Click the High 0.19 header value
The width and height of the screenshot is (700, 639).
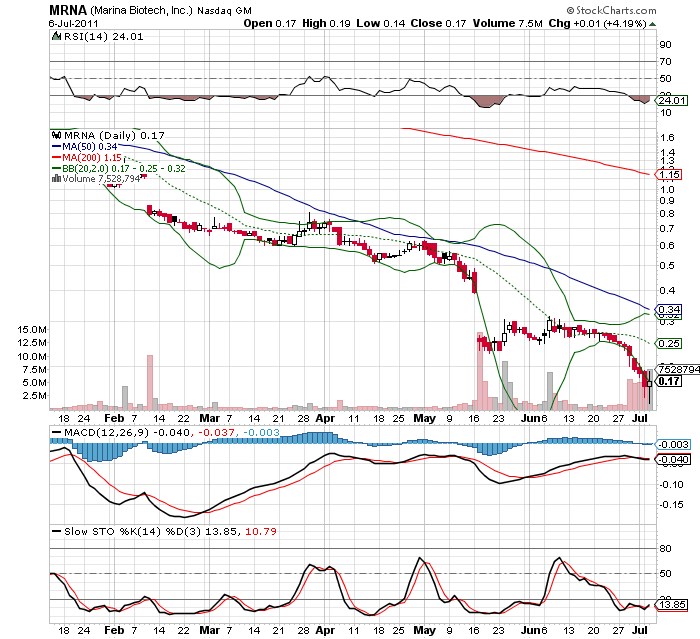coord(326,23)
